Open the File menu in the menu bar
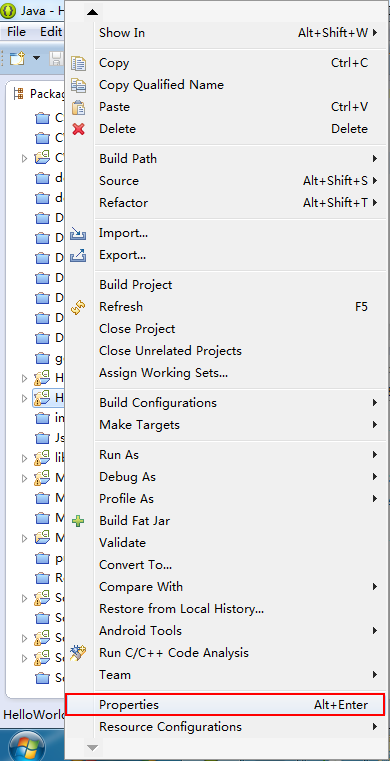 point(16,32)
